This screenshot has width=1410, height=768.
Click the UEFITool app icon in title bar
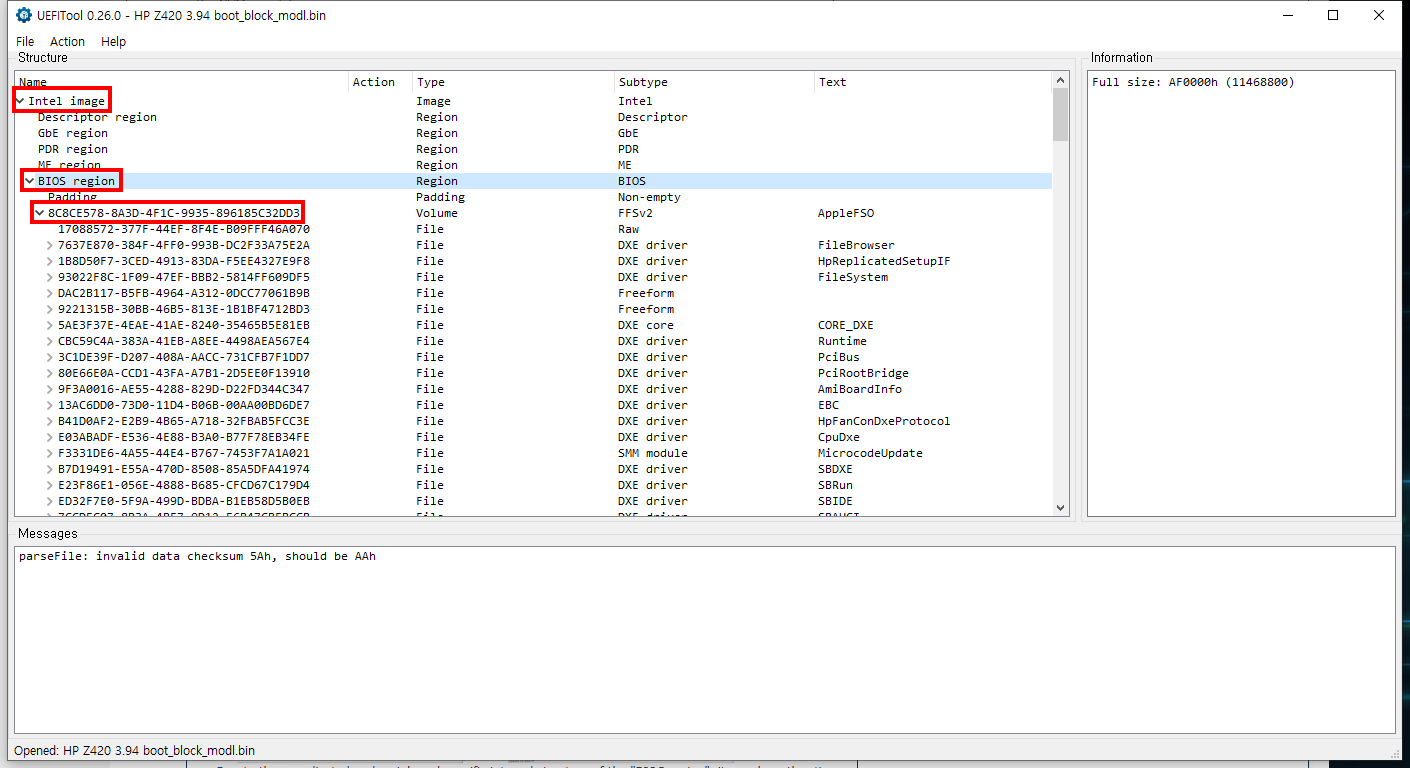pyautogui.click(x=23, y=15)
